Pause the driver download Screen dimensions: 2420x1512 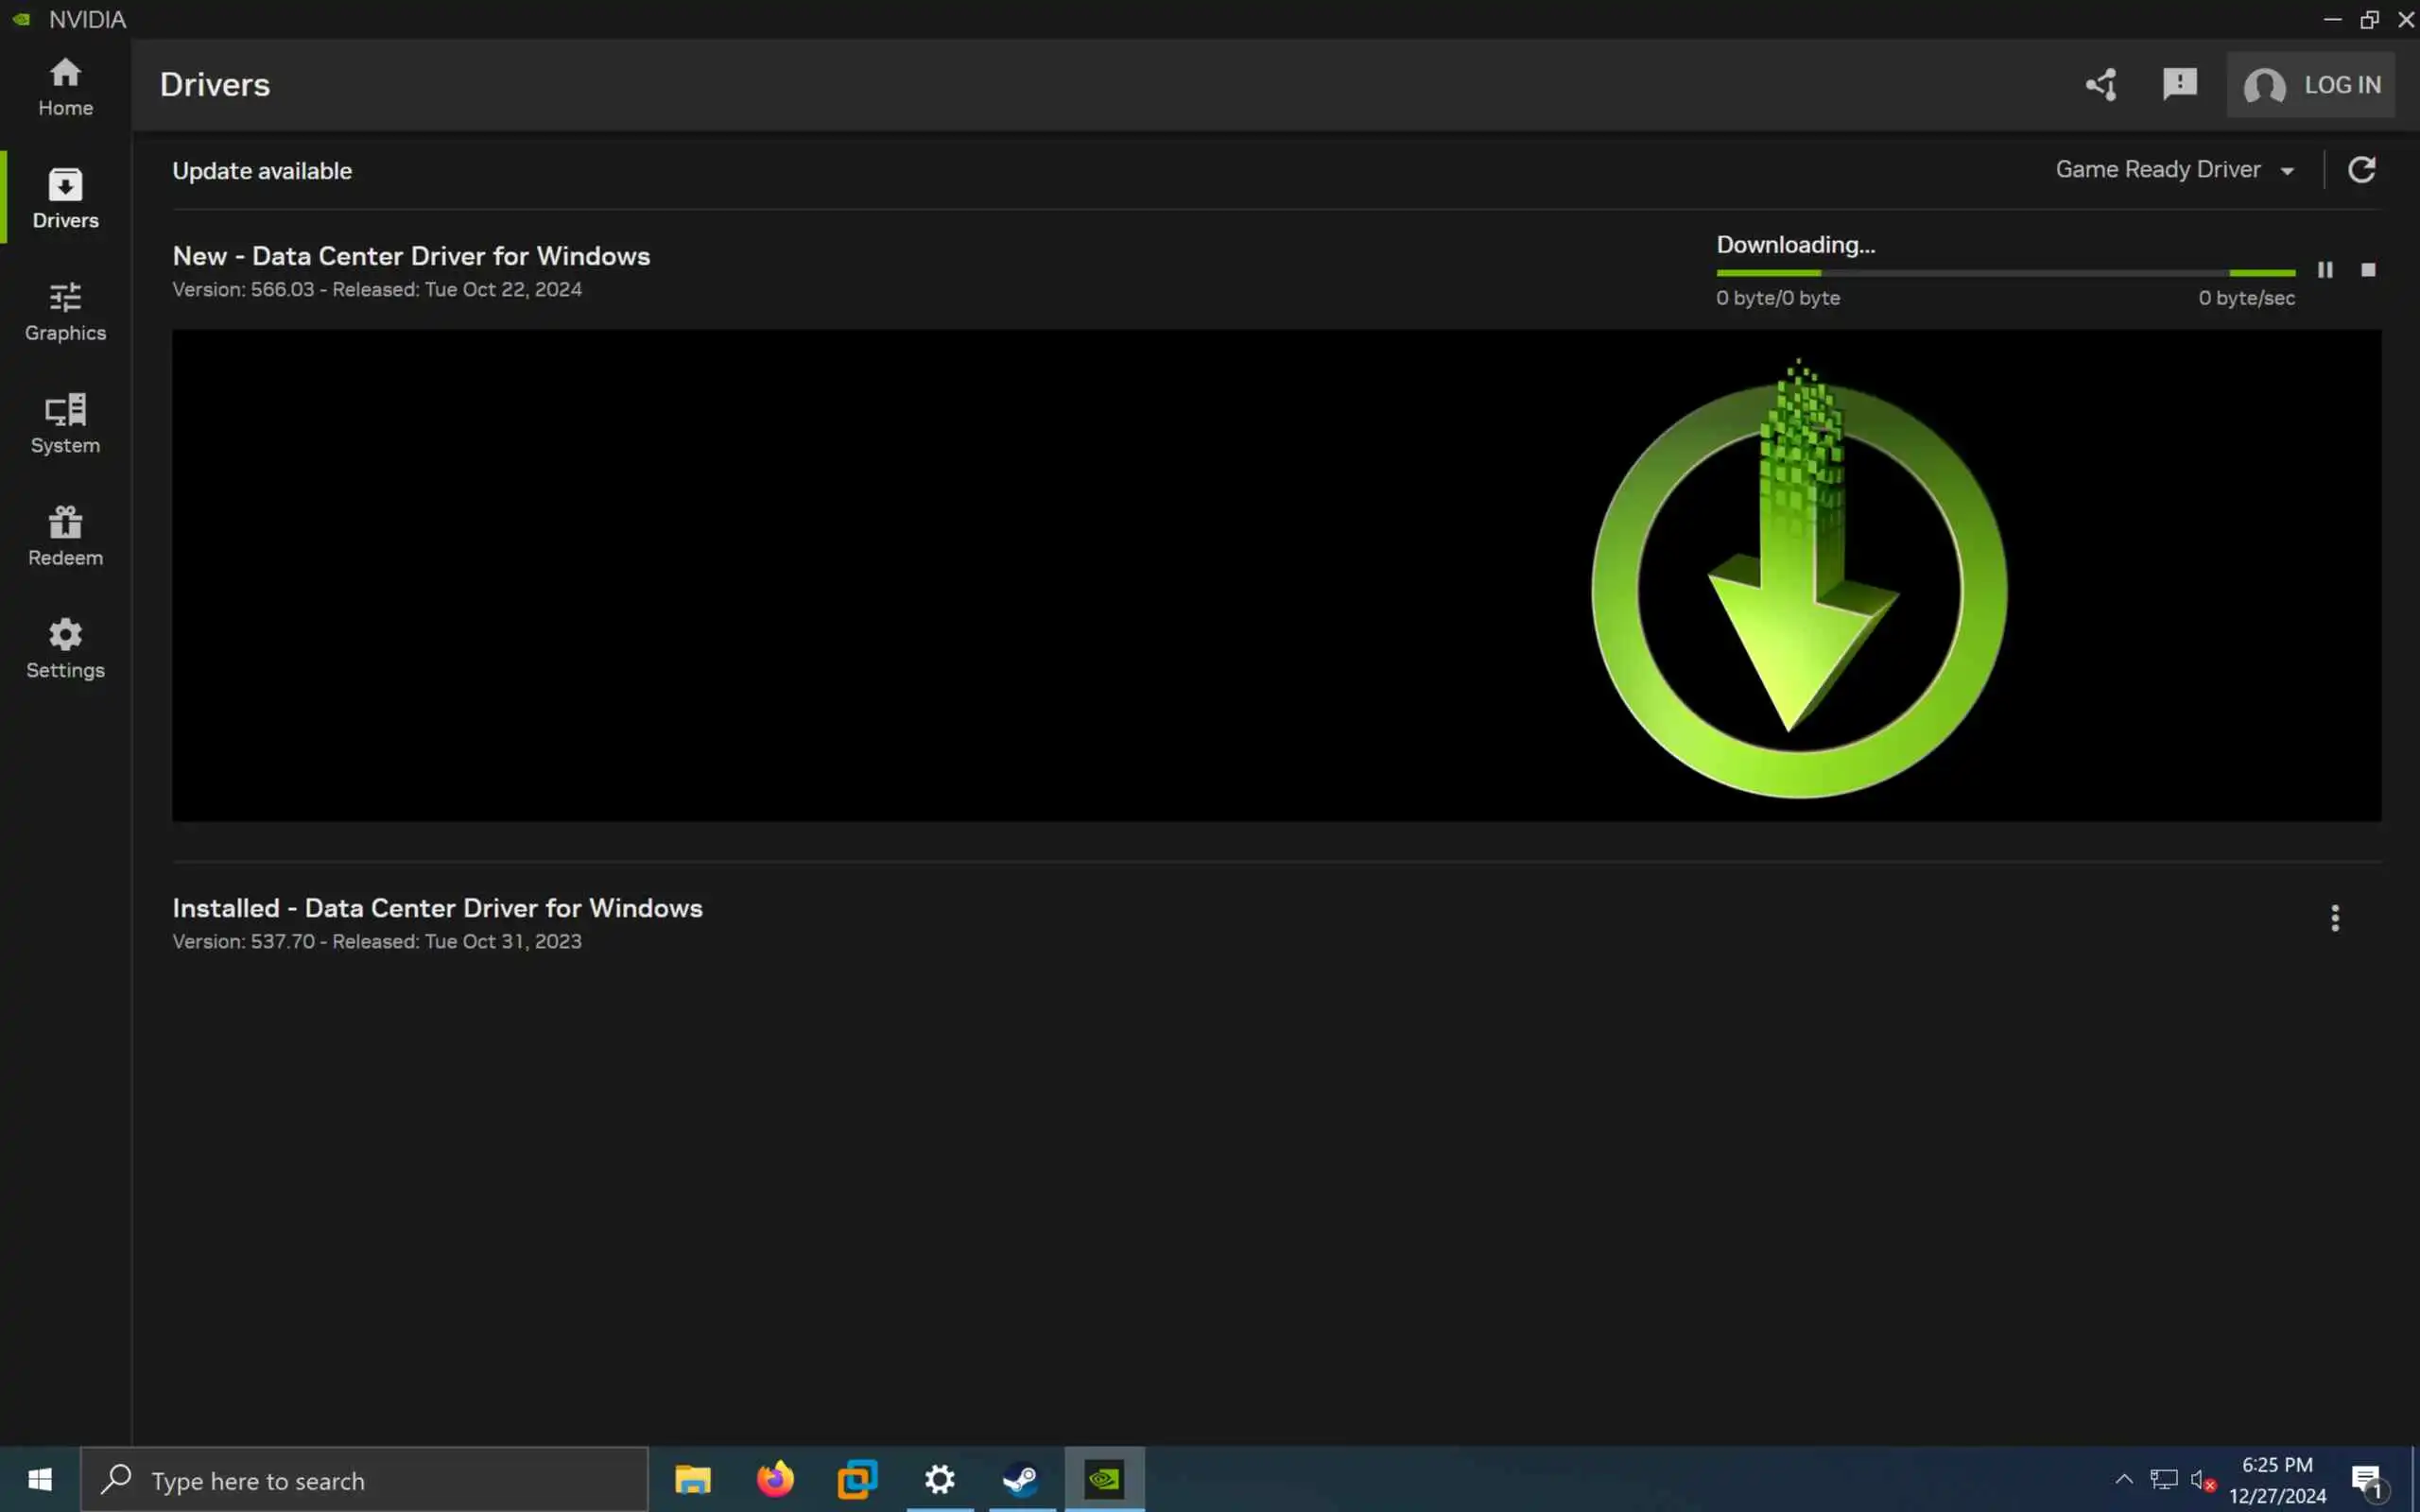[2325, 270]
